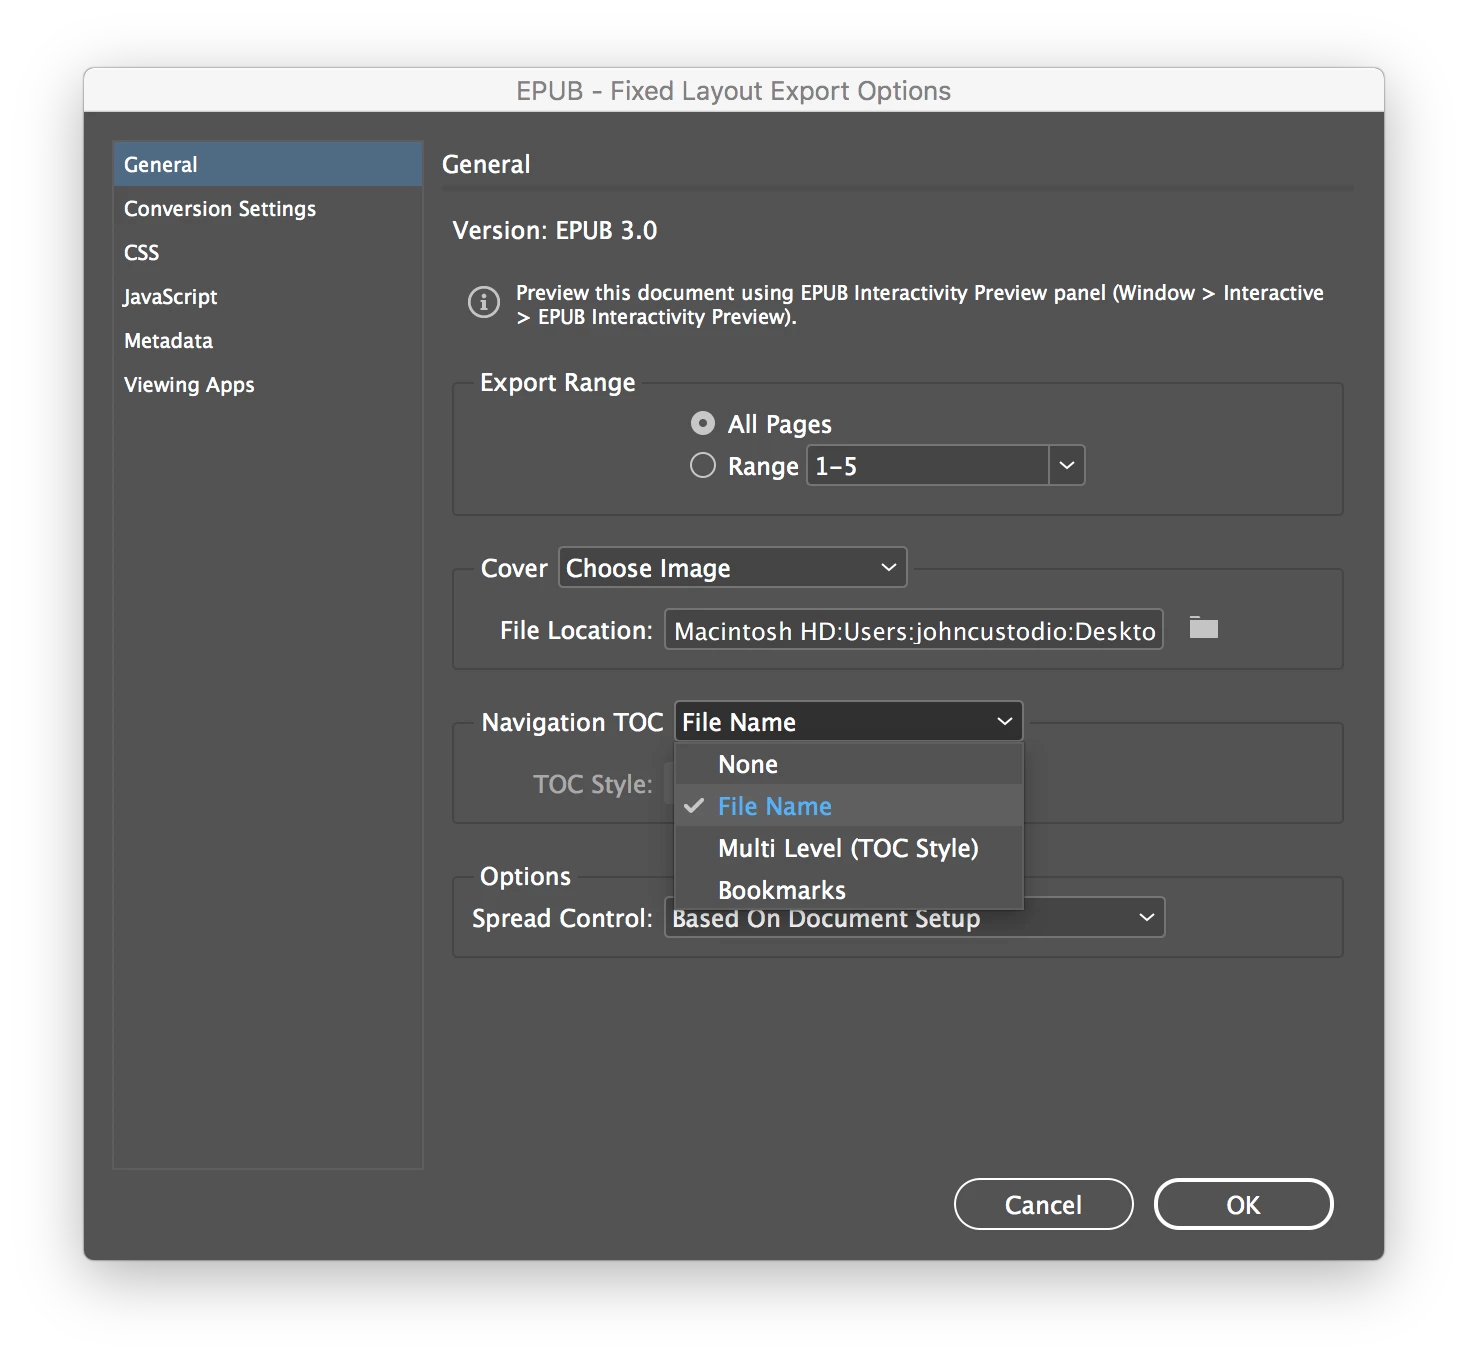The width and height of the screenshot is (1468, 1360).
Task: Open the Cover Choose Image dropdown
Action: tap(732, 568)
